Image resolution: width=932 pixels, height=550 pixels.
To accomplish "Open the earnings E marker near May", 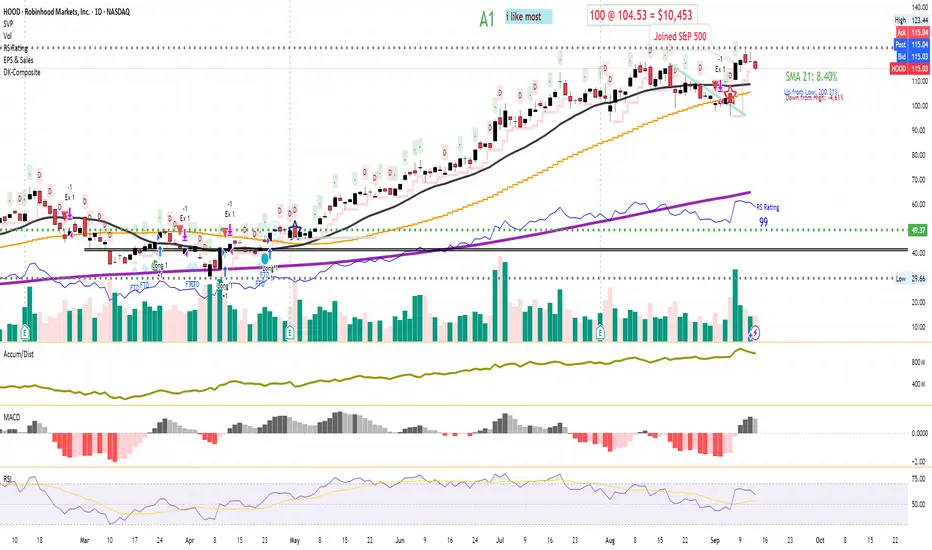I will (x=289, y=332).
